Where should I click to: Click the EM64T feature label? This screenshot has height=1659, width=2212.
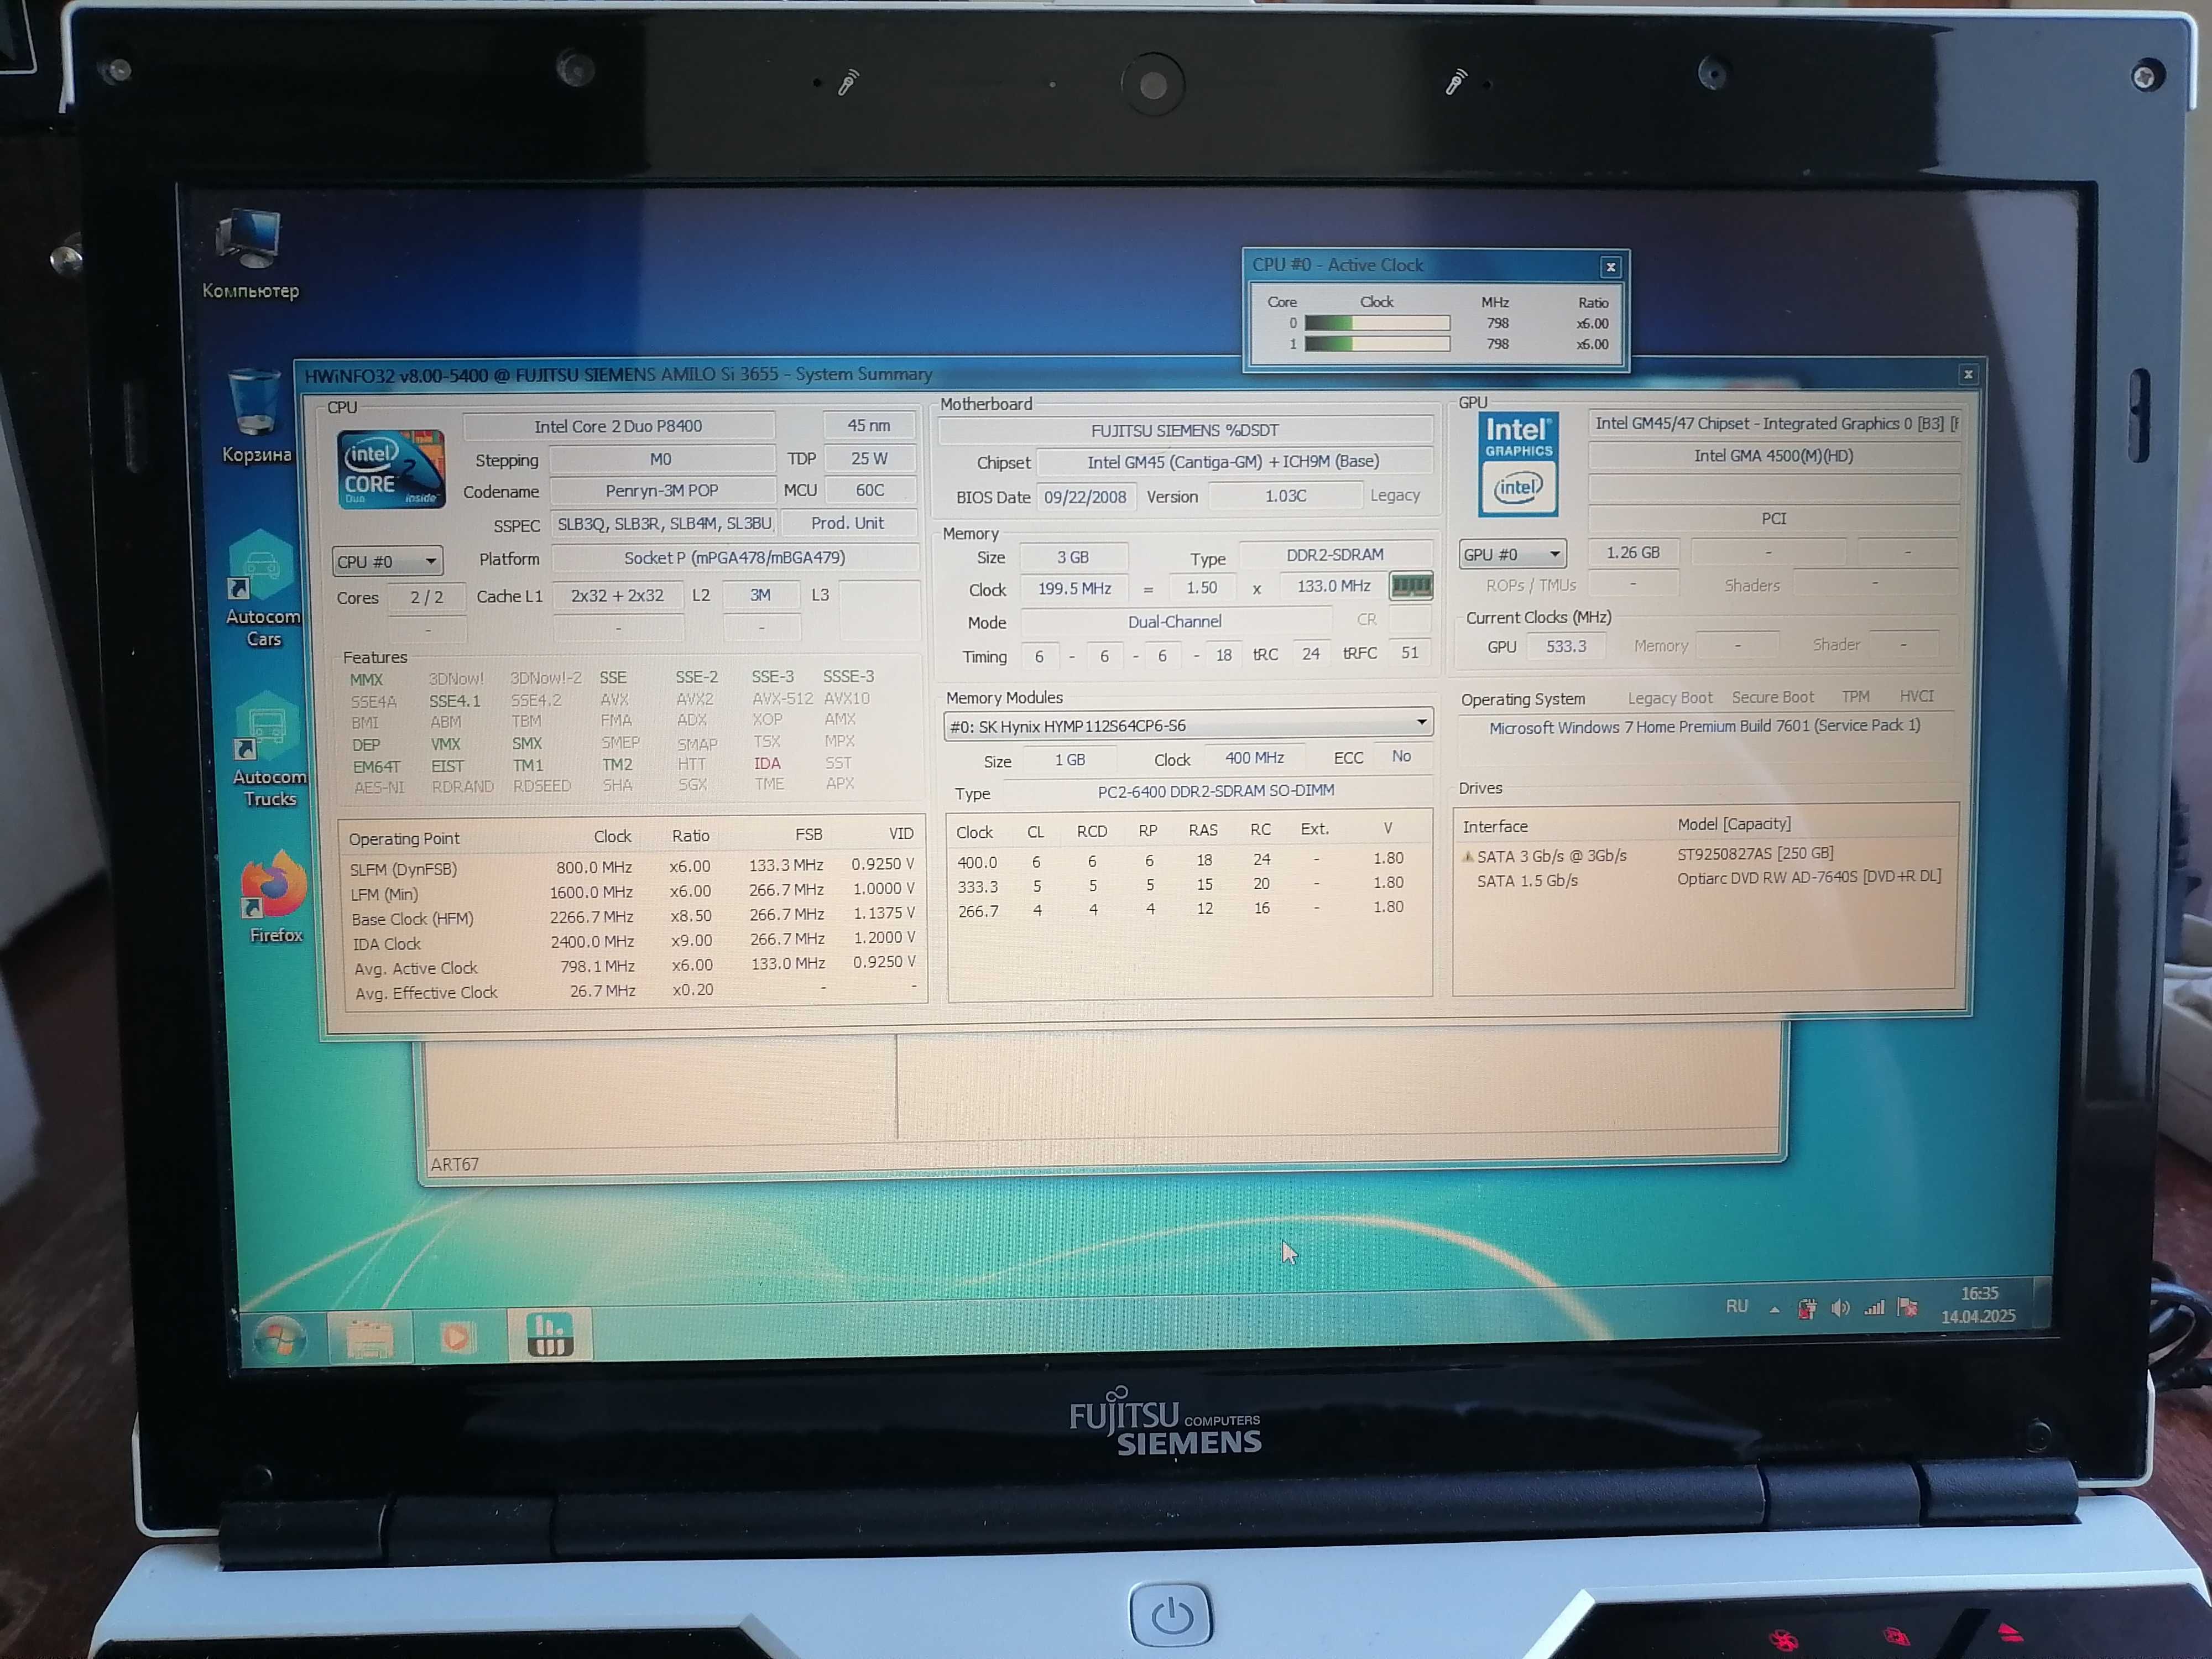click(x=376, y=767)
